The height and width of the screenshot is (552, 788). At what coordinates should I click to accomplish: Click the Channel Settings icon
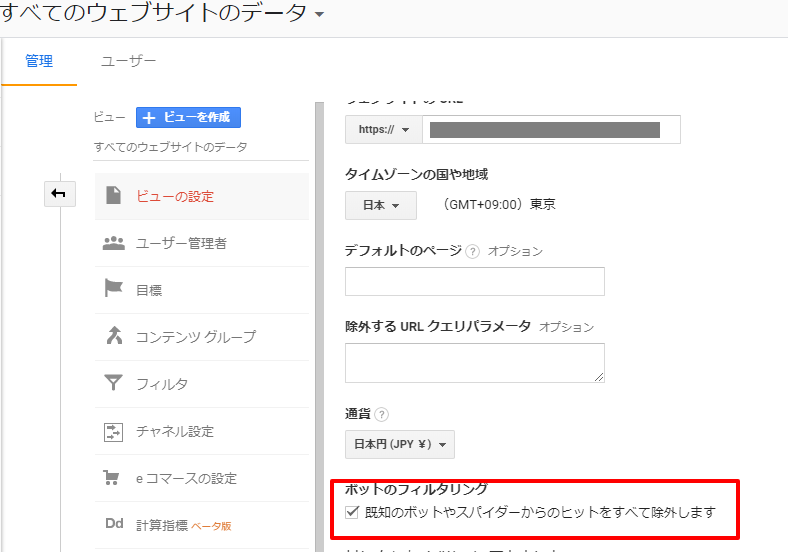[x=113, y=431]
